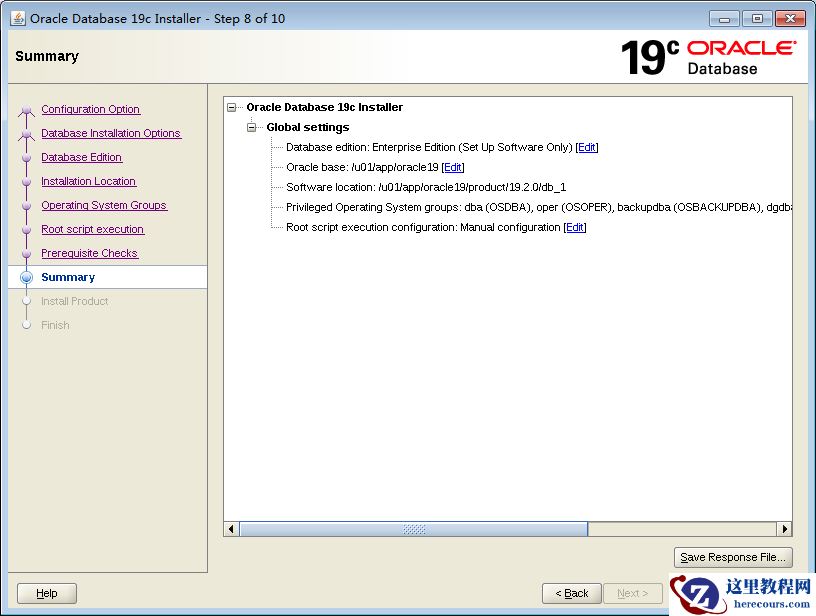Click the Database Edition step marker

(27, 158)
